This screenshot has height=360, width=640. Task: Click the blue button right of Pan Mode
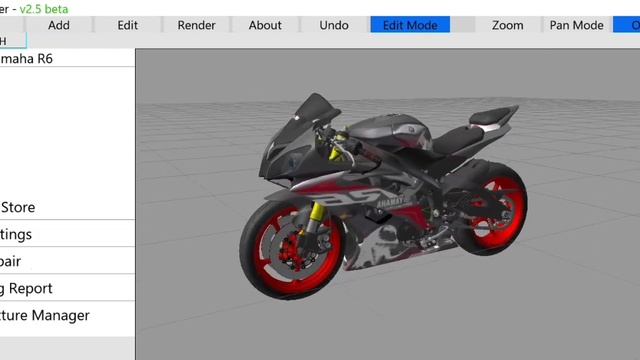pyautogui.click(x=627, y=25)
